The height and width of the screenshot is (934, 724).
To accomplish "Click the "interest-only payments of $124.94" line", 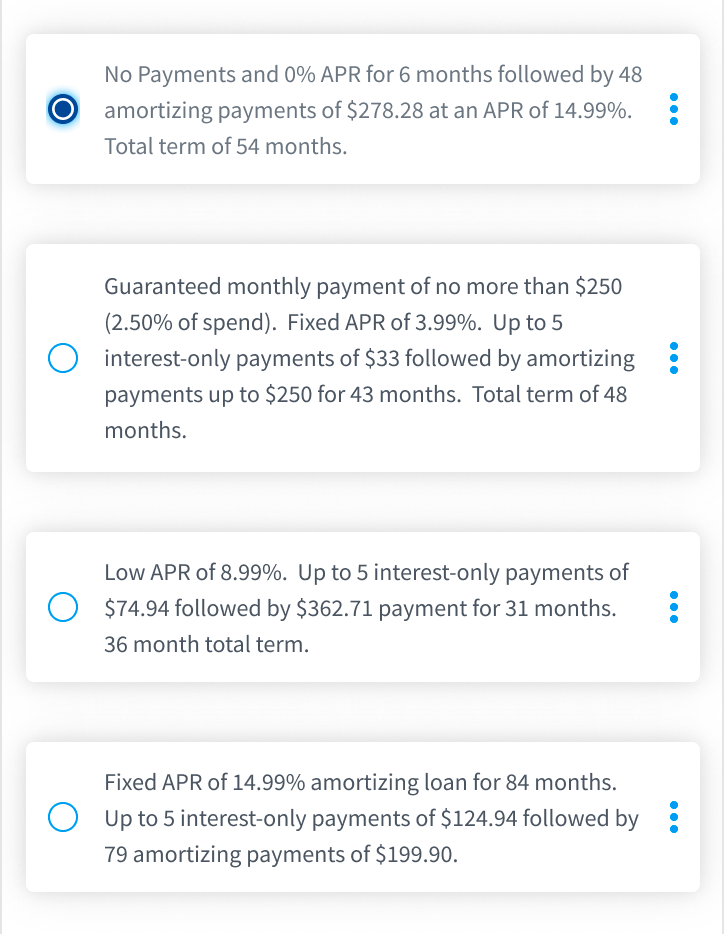I will click(x=371, y=818).
